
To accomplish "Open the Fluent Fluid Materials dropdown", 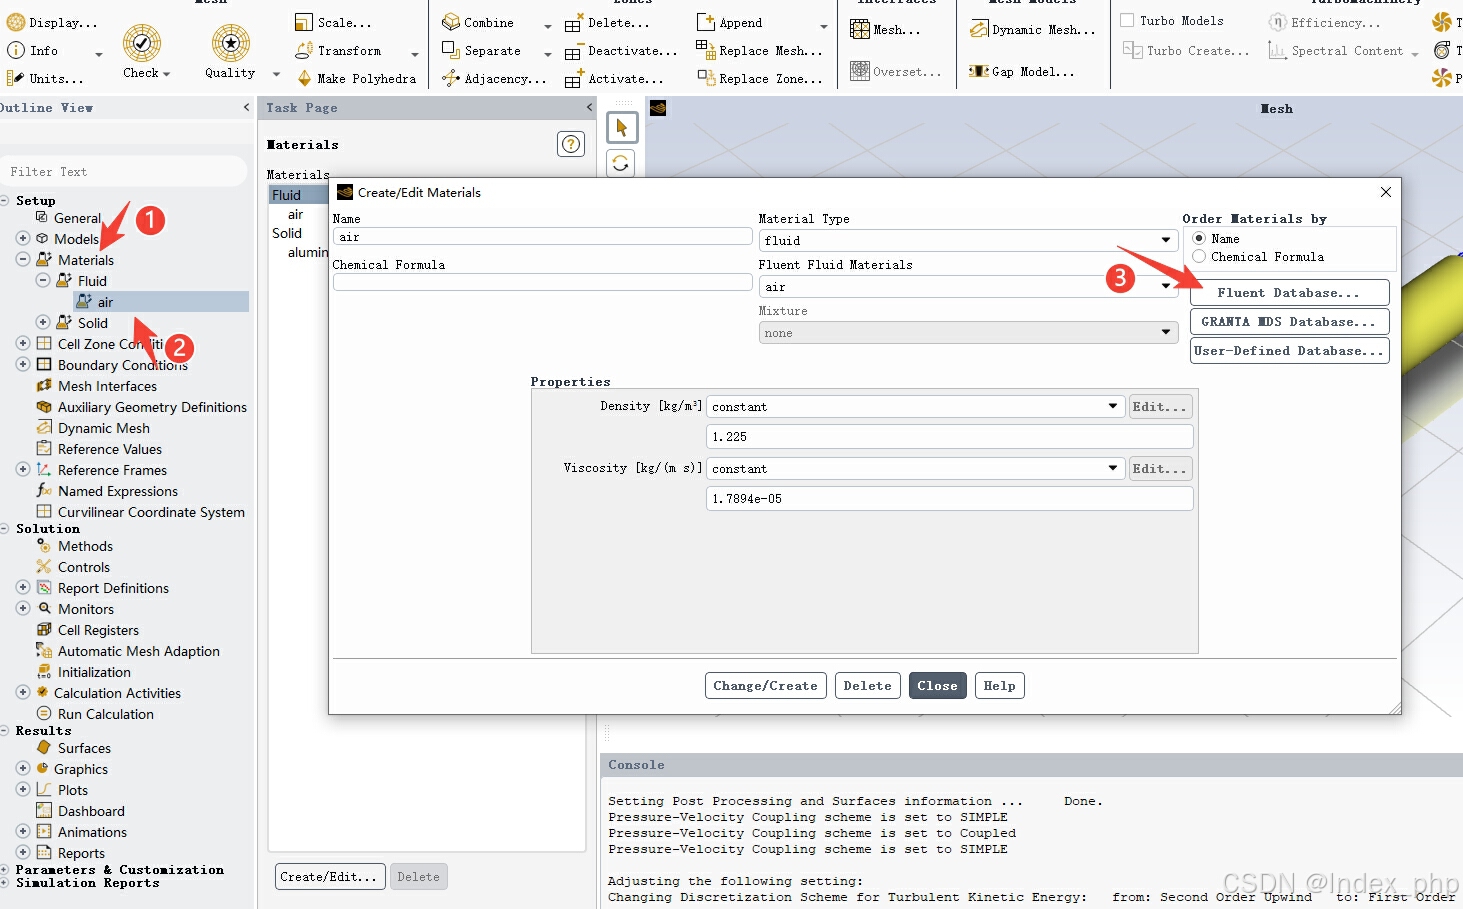I will pos(968,287).
